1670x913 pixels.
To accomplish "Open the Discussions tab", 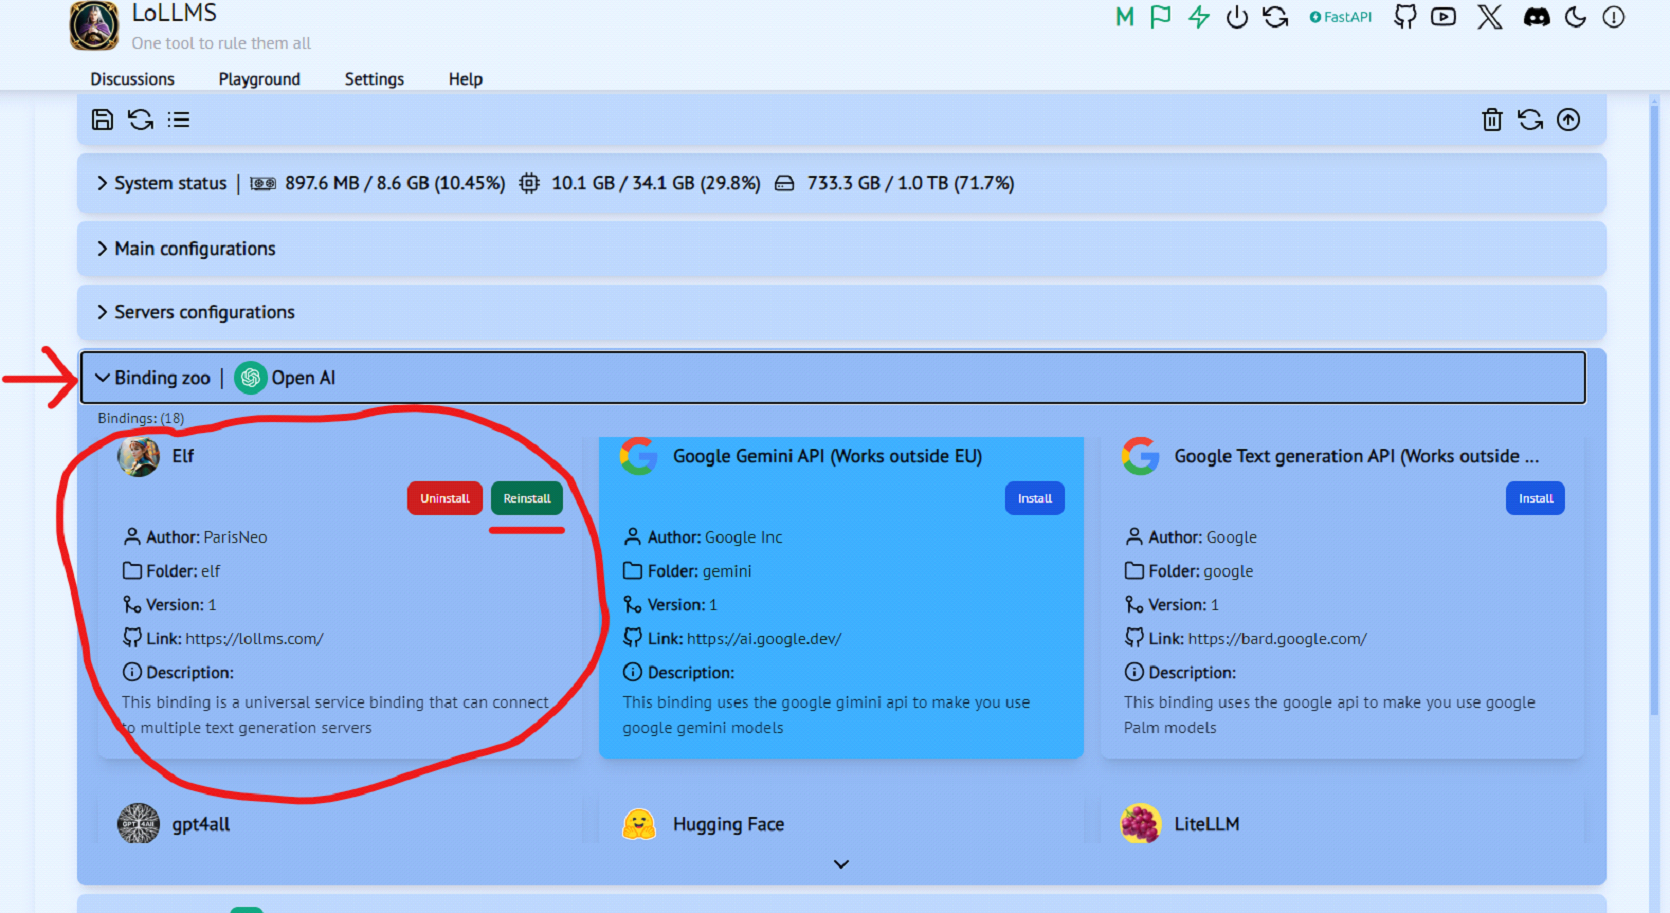I will click(132, 79).
